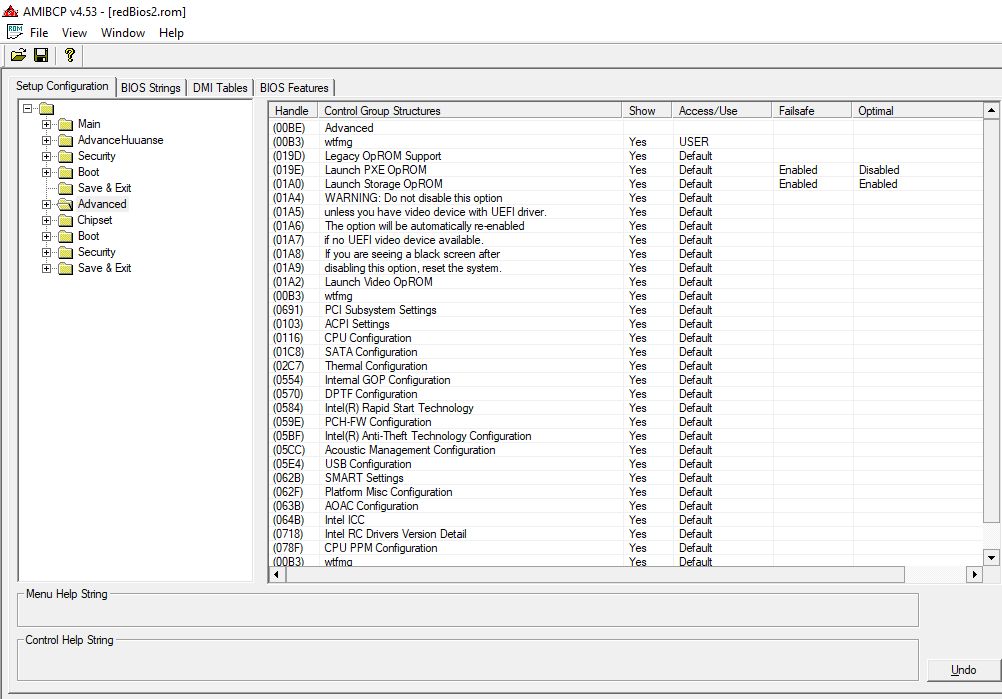This screenshot has width=1002, height=699.
Task: Click the Control Group Structures column header
Action: pyautogui.click(x=470, y=111)
